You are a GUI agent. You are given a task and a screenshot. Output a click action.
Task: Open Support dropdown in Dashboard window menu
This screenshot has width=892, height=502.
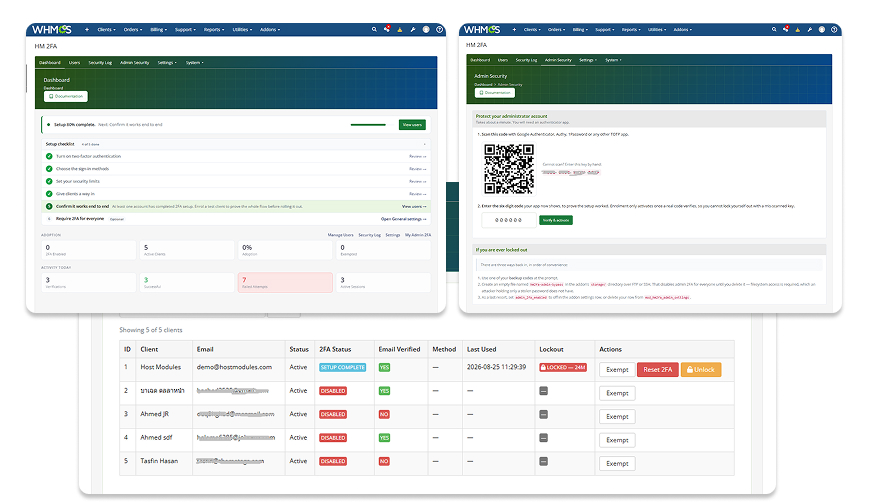point(185,30)
